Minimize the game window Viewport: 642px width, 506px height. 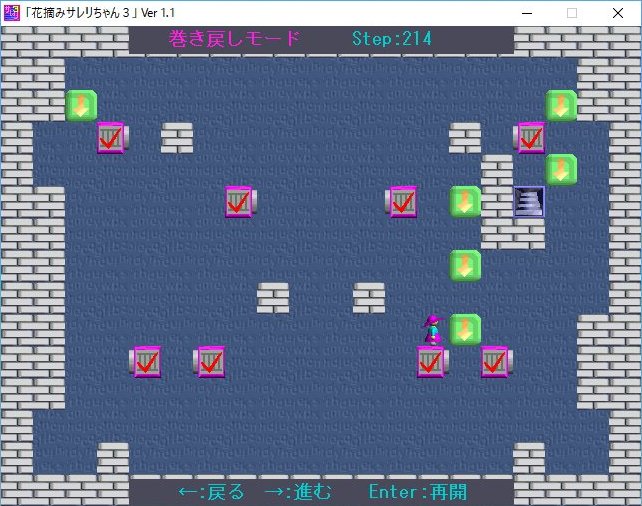pos(526,13)
